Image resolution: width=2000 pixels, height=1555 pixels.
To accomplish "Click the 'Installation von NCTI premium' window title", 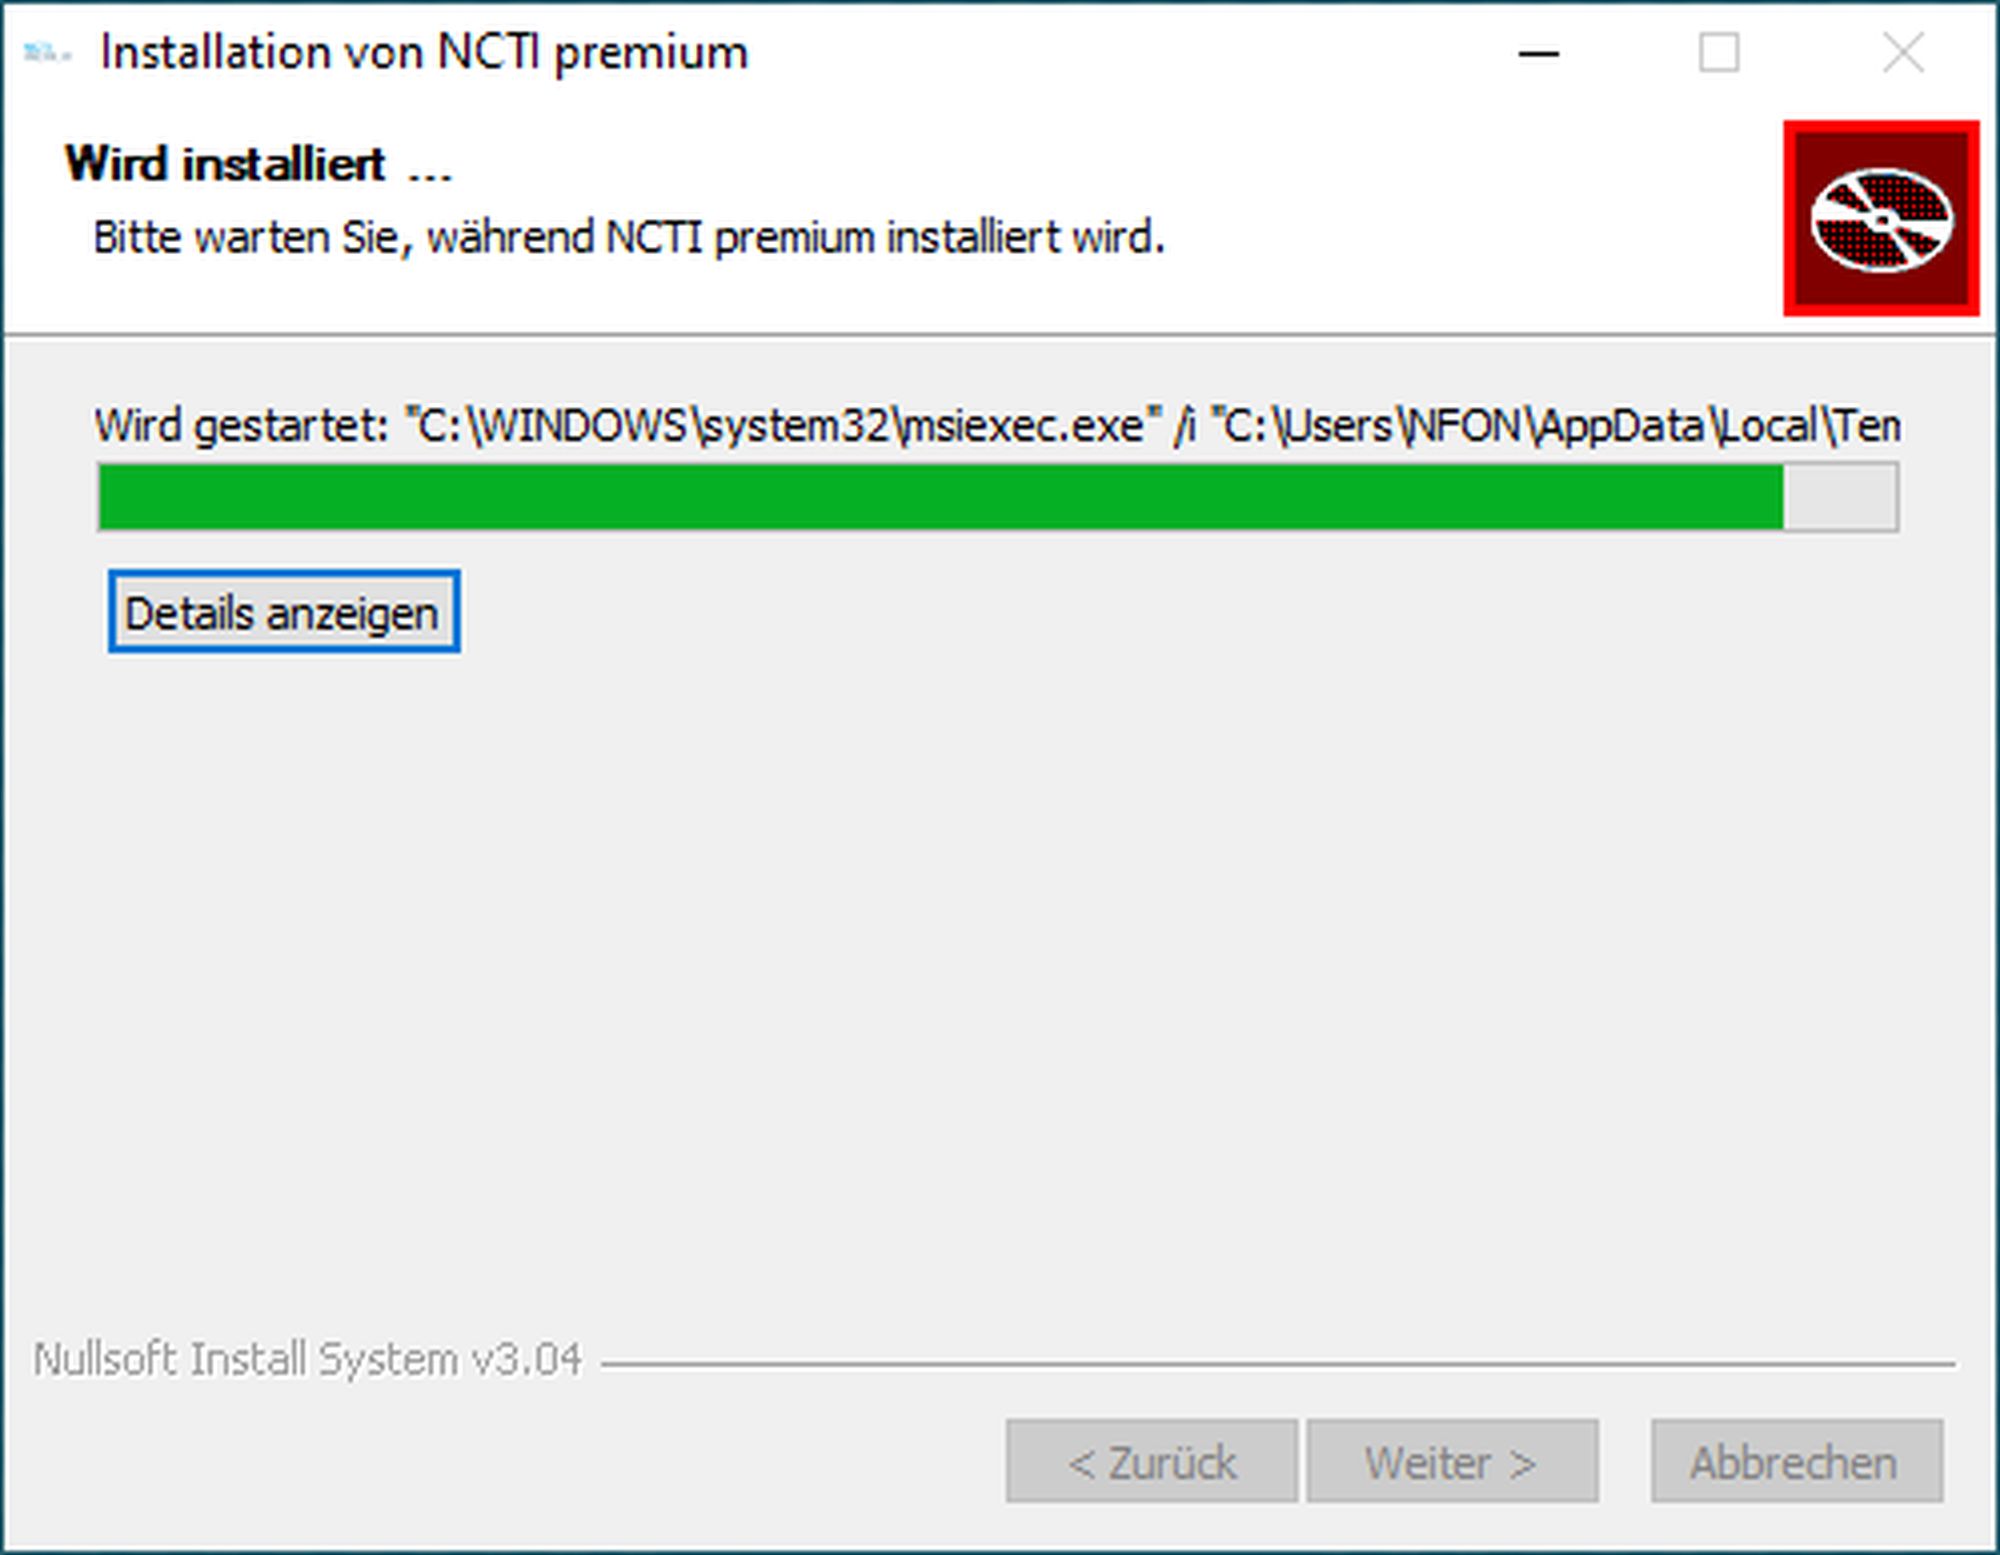I will (424, 52).
